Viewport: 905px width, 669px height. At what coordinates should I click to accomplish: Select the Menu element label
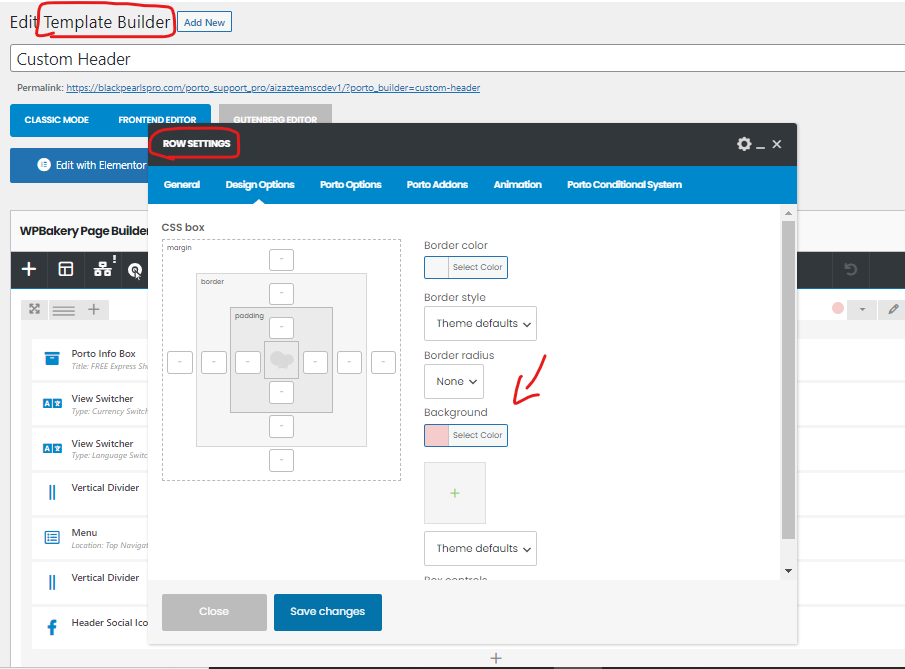point(84,532)
